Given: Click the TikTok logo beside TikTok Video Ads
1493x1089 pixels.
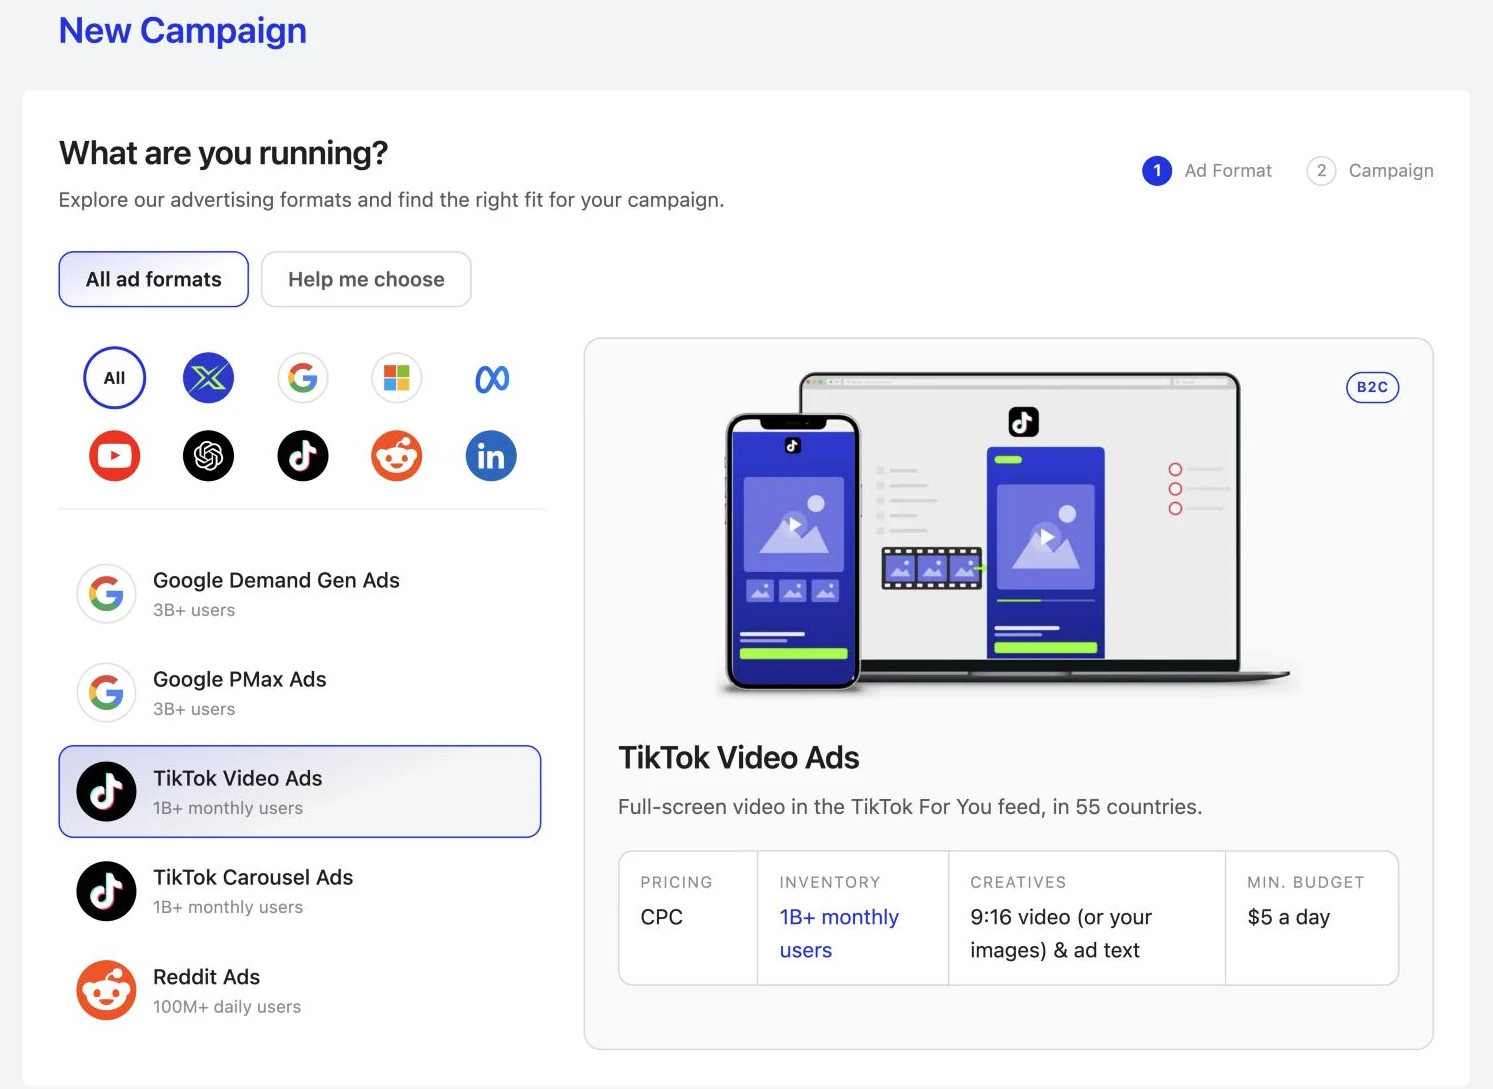Looking at the screenshot, I should coord(106,792).
